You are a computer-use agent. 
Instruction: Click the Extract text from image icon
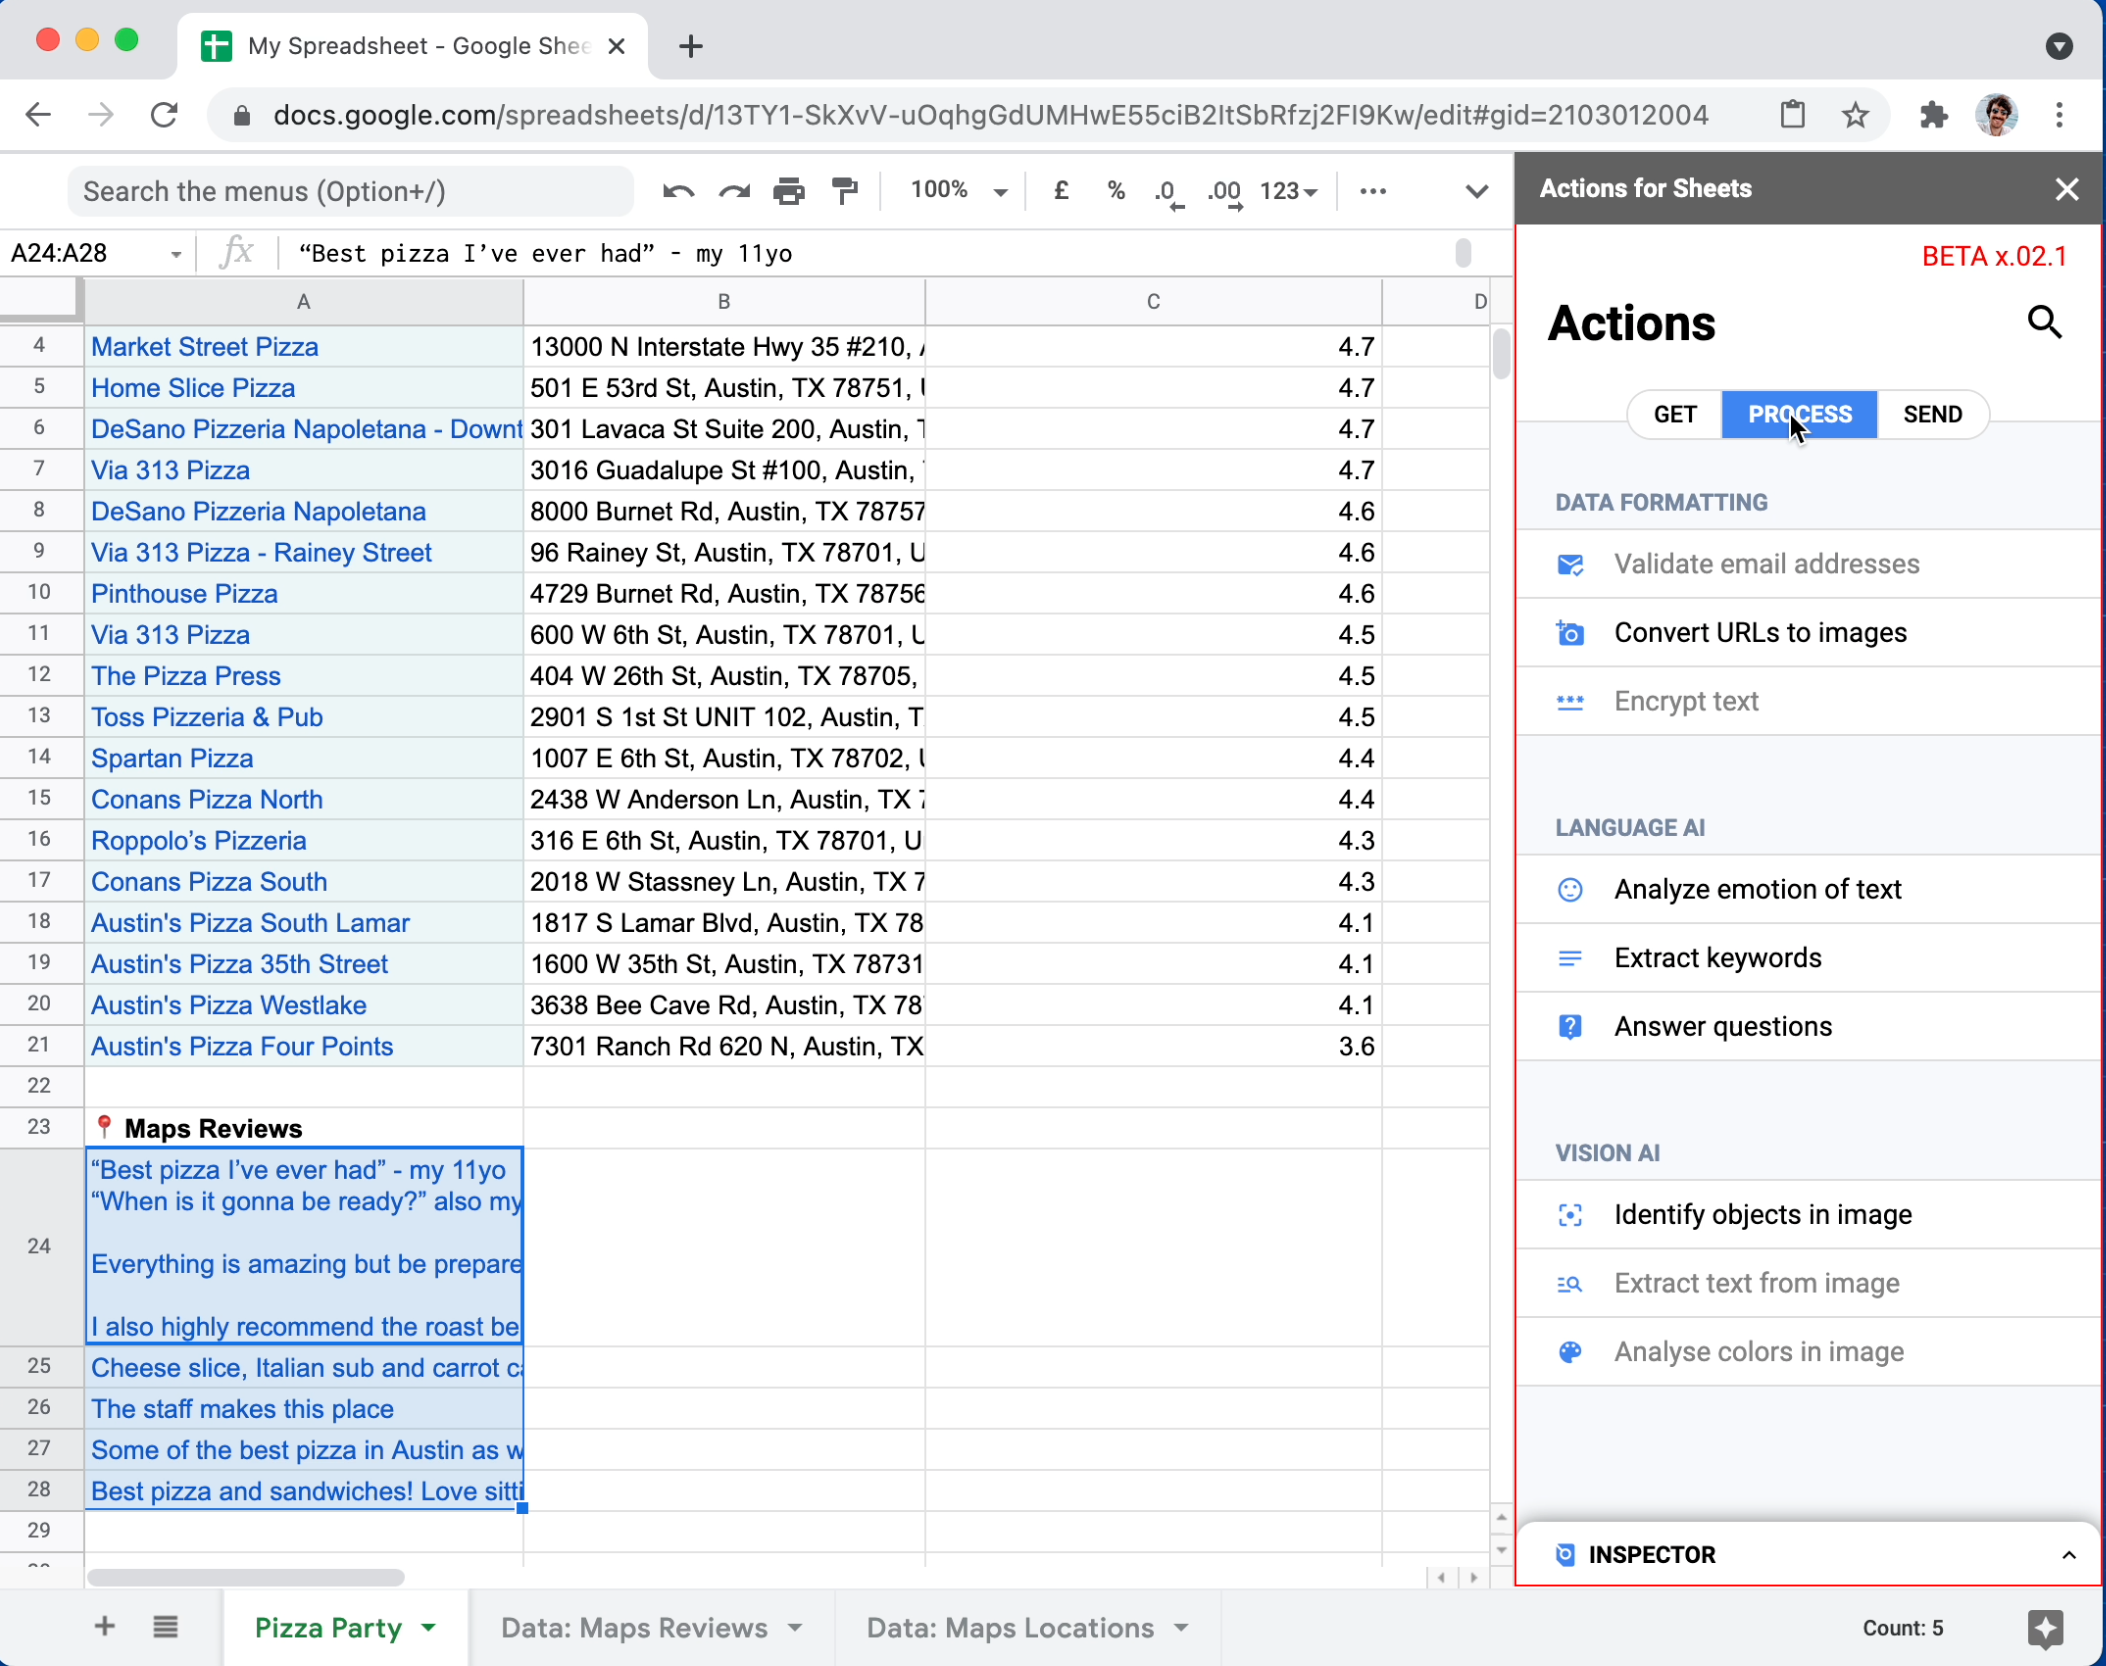pos(1570,1284)
